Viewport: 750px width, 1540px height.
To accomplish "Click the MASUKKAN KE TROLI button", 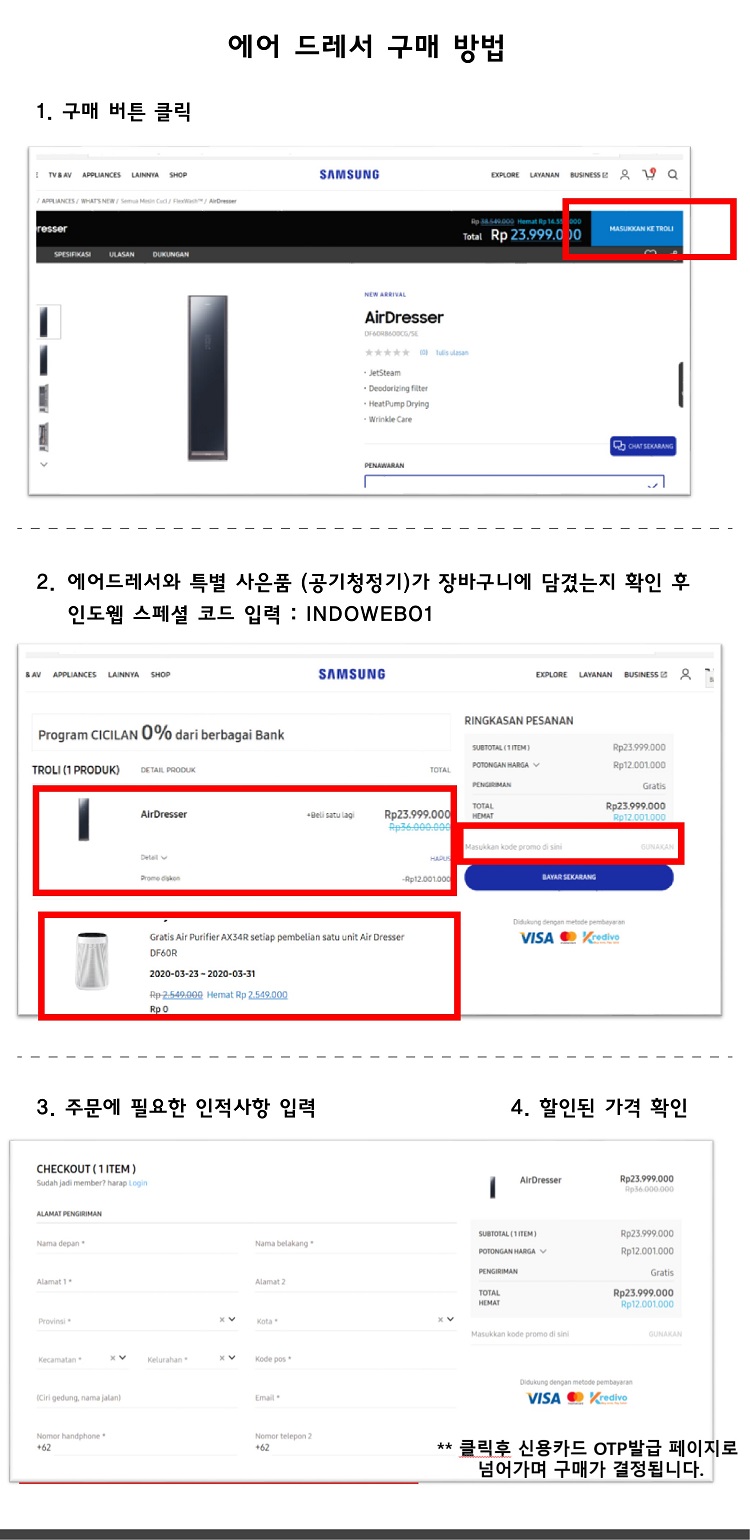I will tap(641, 229).
